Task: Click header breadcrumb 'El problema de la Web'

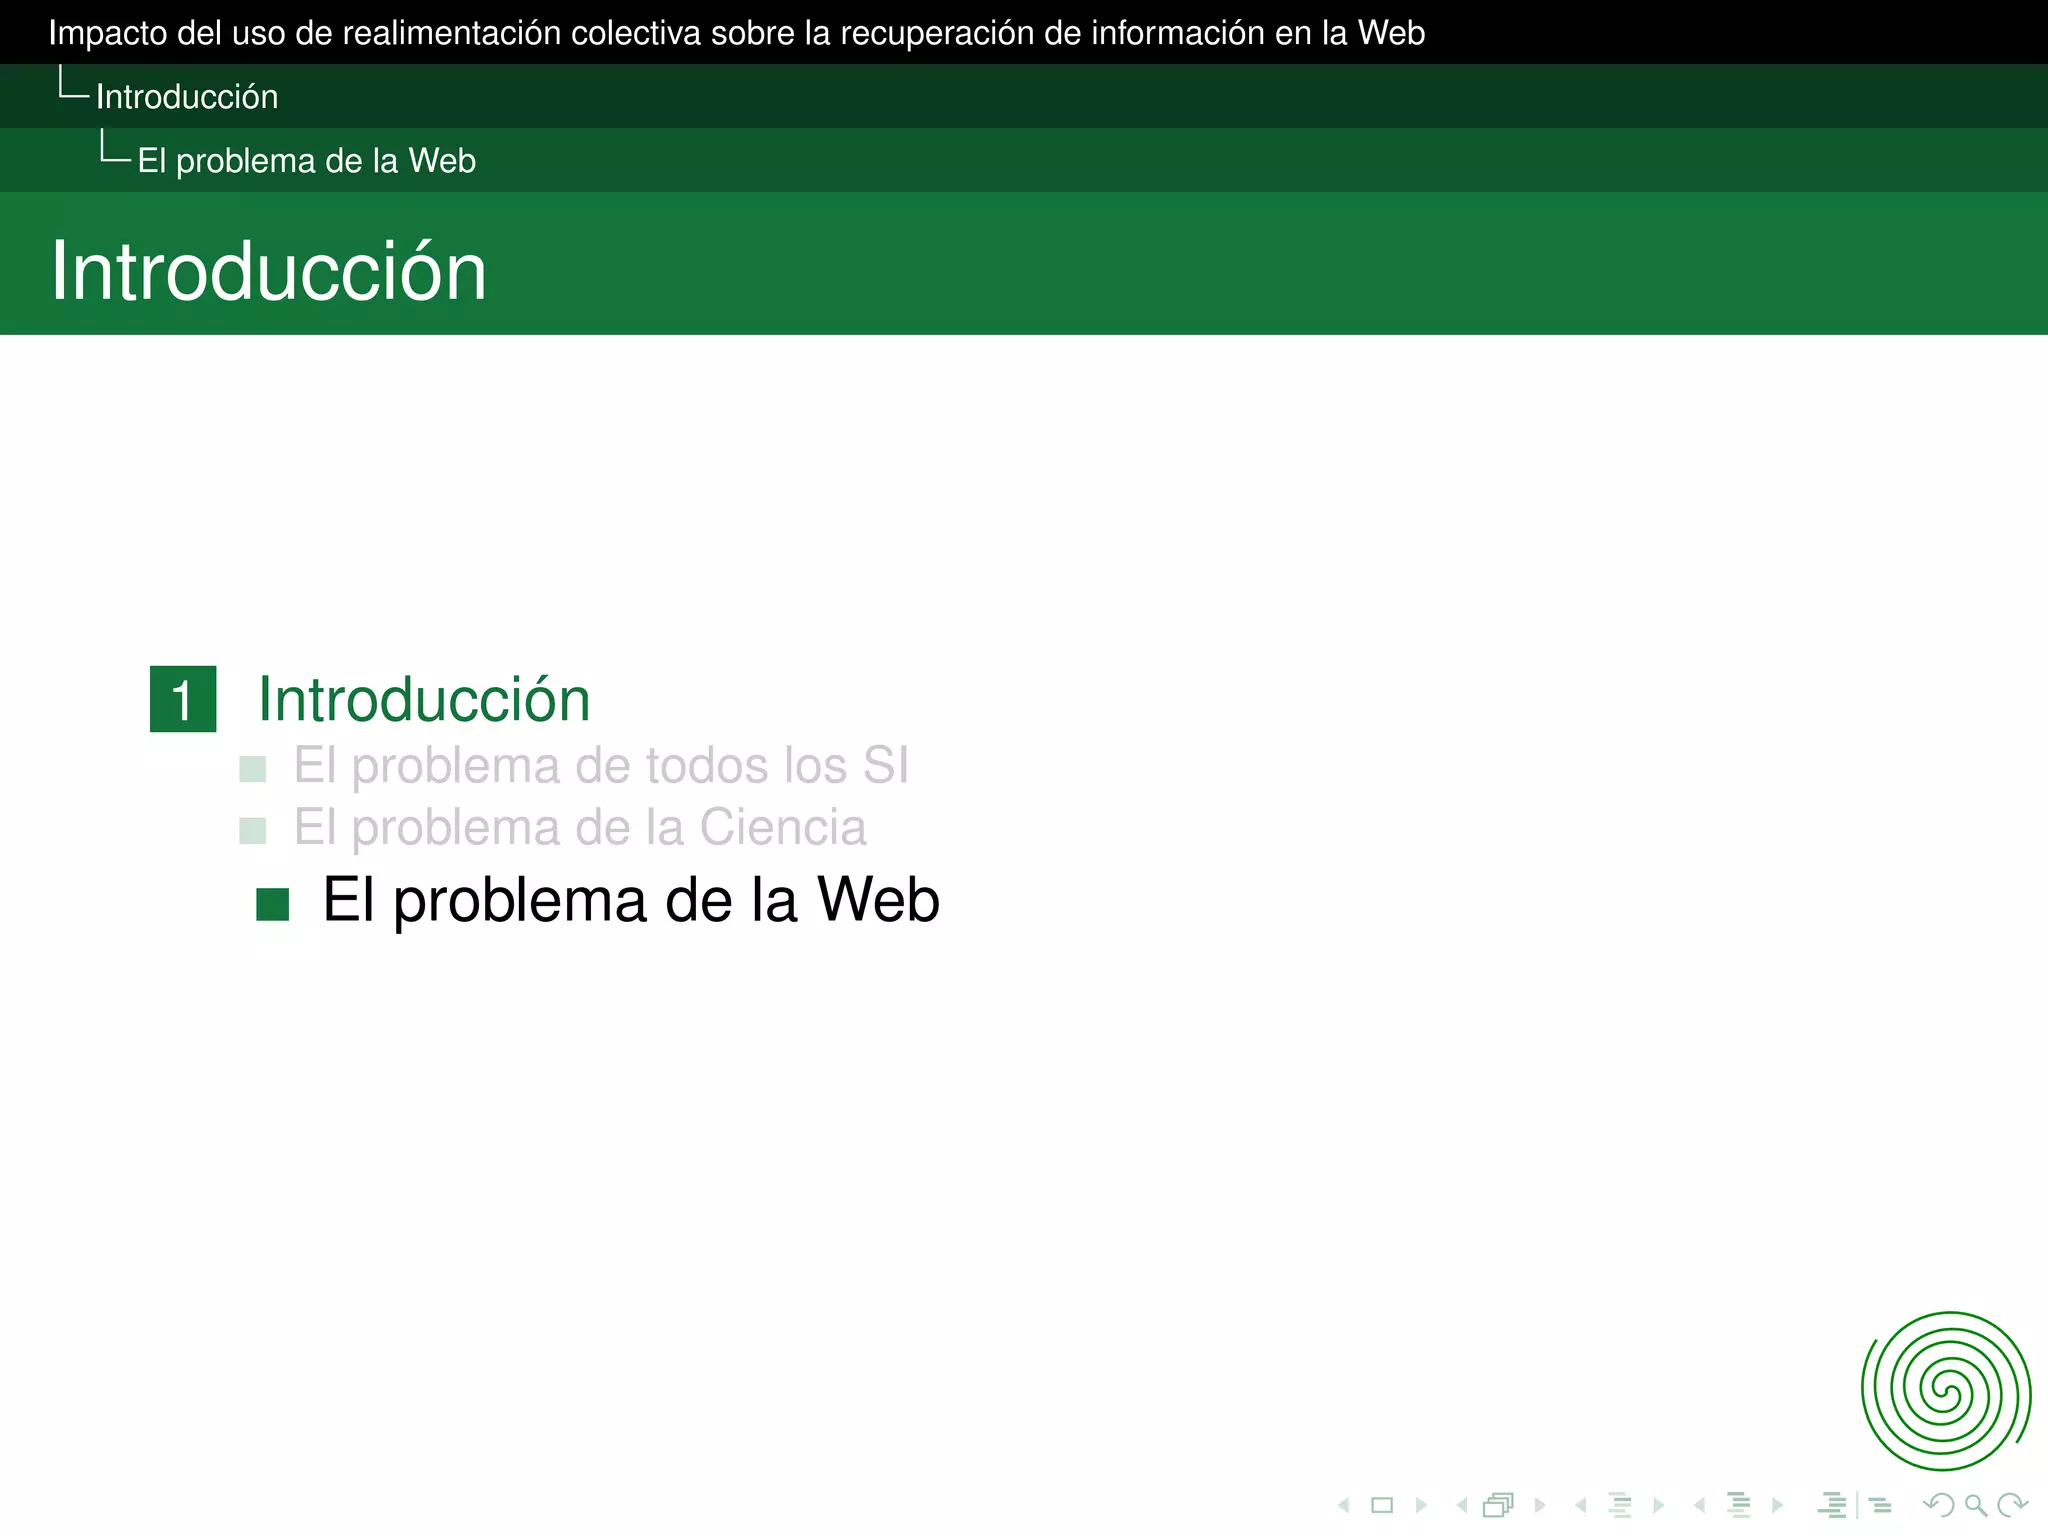Action: point(307,161)
